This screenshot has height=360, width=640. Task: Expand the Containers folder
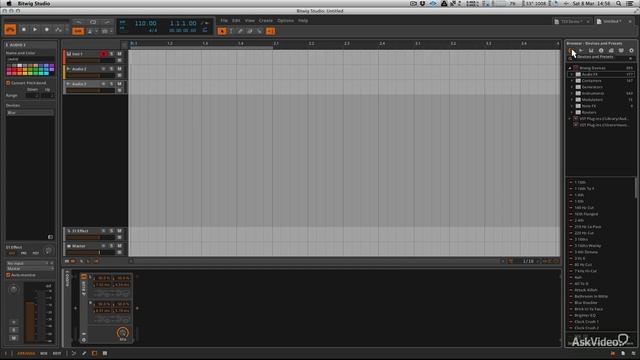tap(572, 81)
